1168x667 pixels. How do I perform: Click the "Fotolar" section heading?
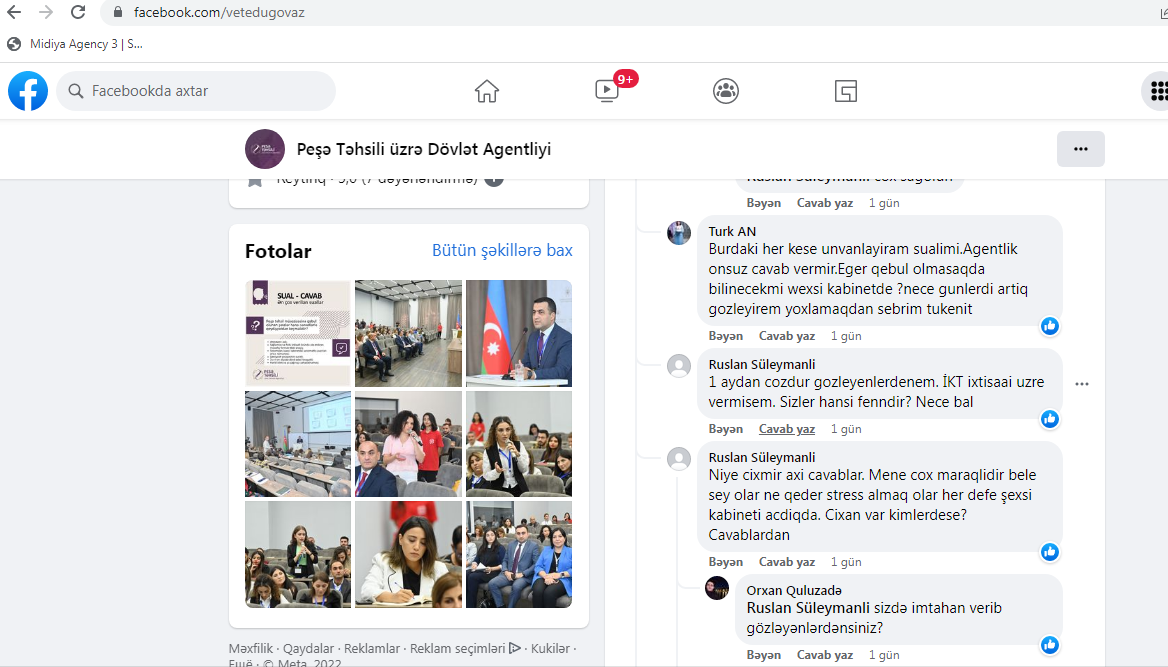click(x=279, y=251)
